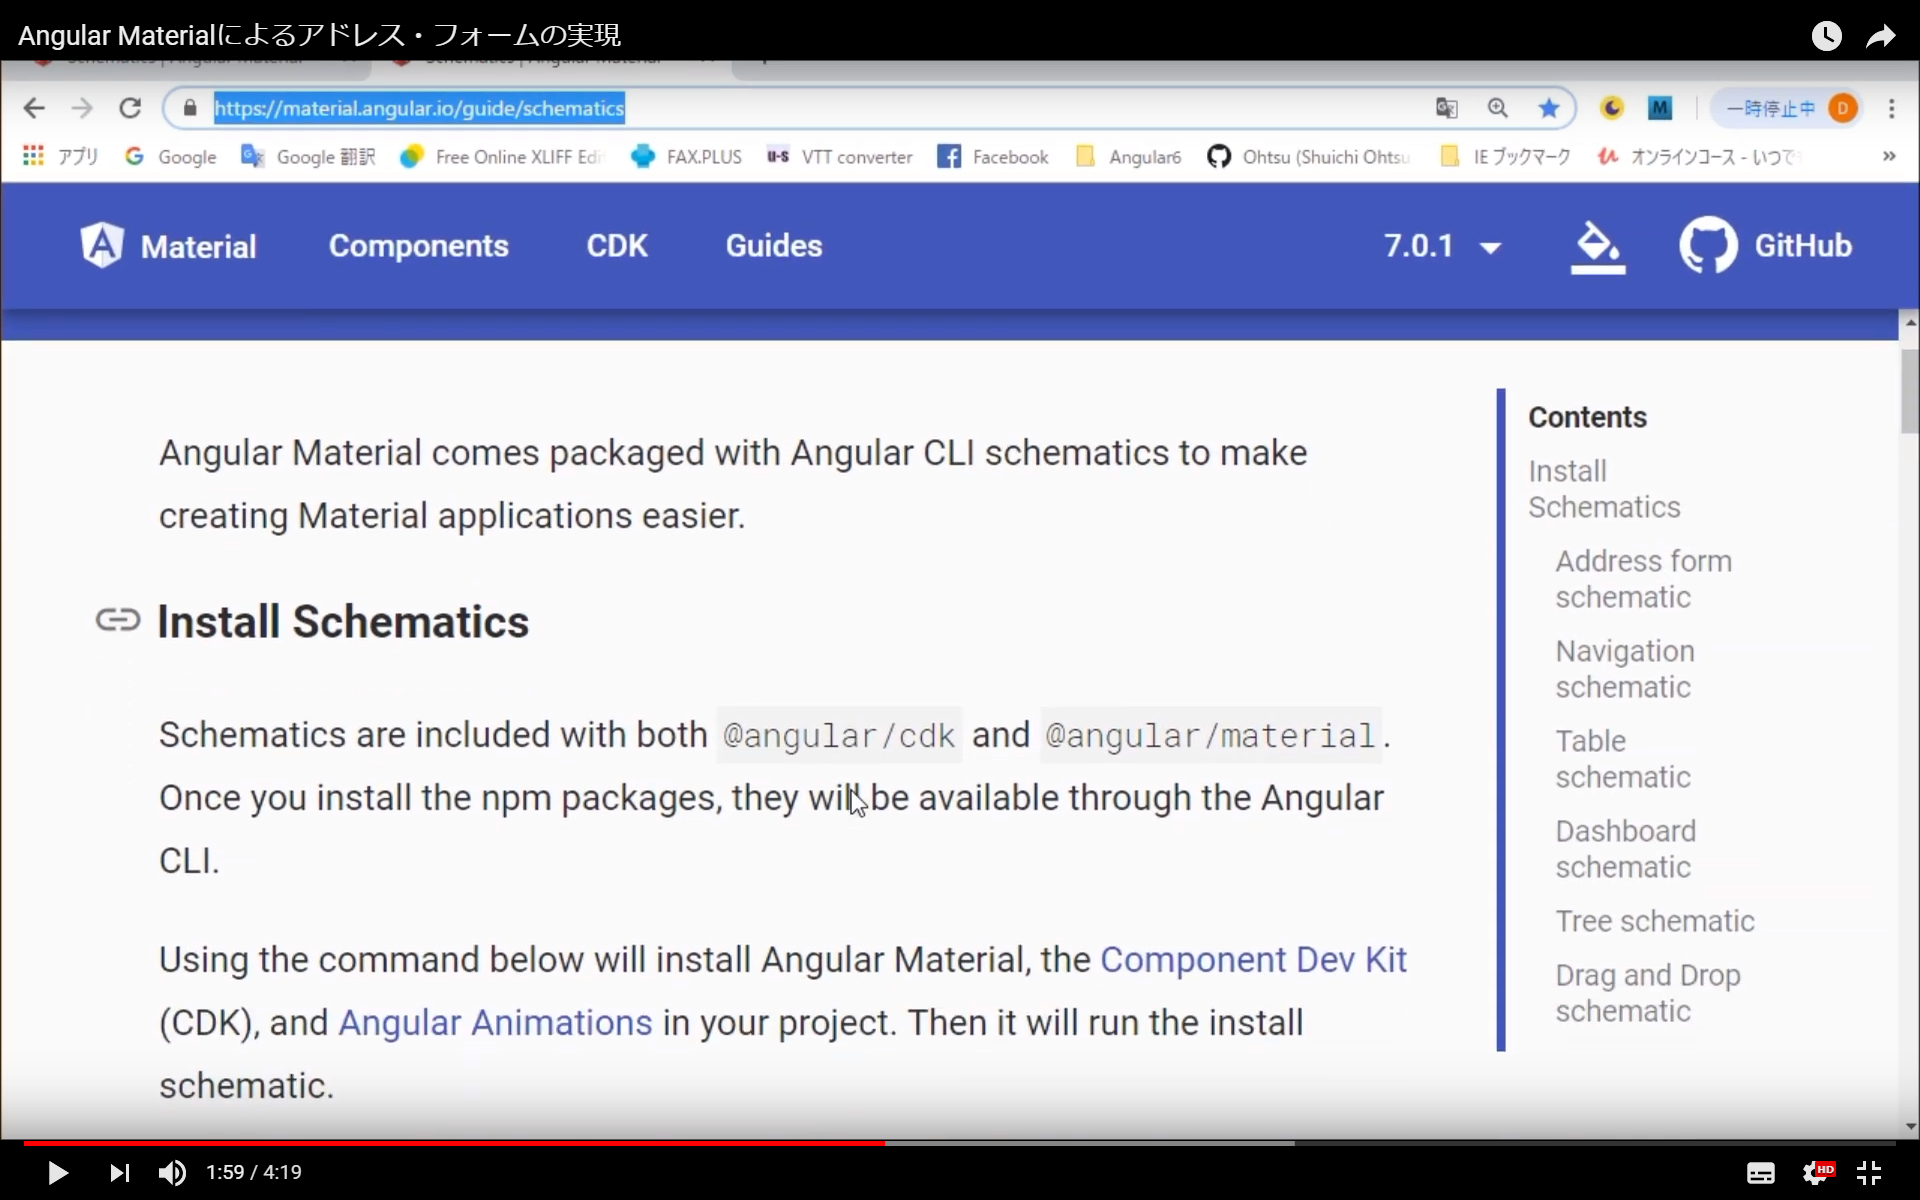Open the apps grid bookmark
Image resolution: width=1920 pixels, height=1200 pixels.
[60, 157]
